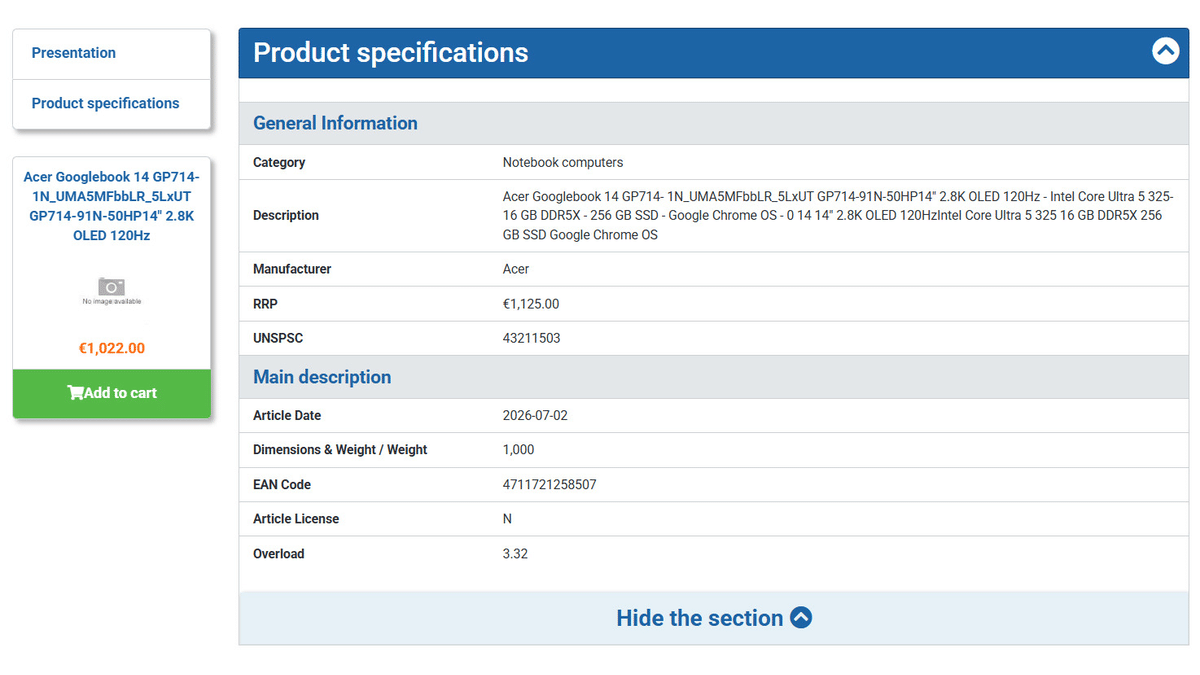Select the 4711721258507 EAN value
Viewport: 1200px width, 675px height.
(x=550, y=484)
